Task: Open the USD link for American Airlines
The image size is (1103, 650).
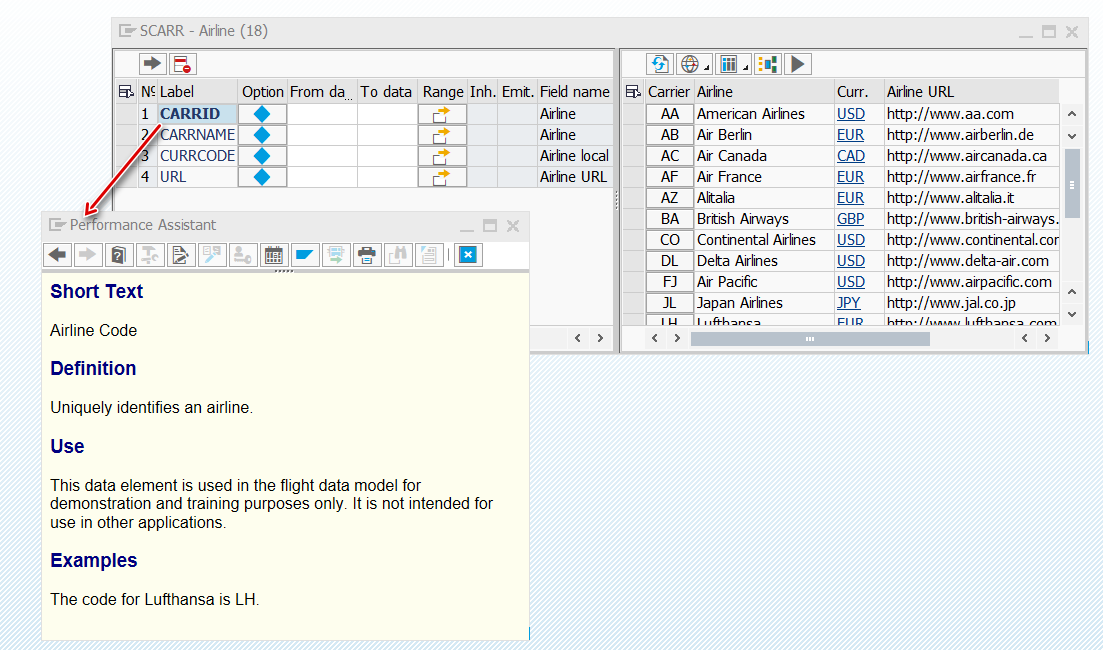Action: tap(850, 114)
